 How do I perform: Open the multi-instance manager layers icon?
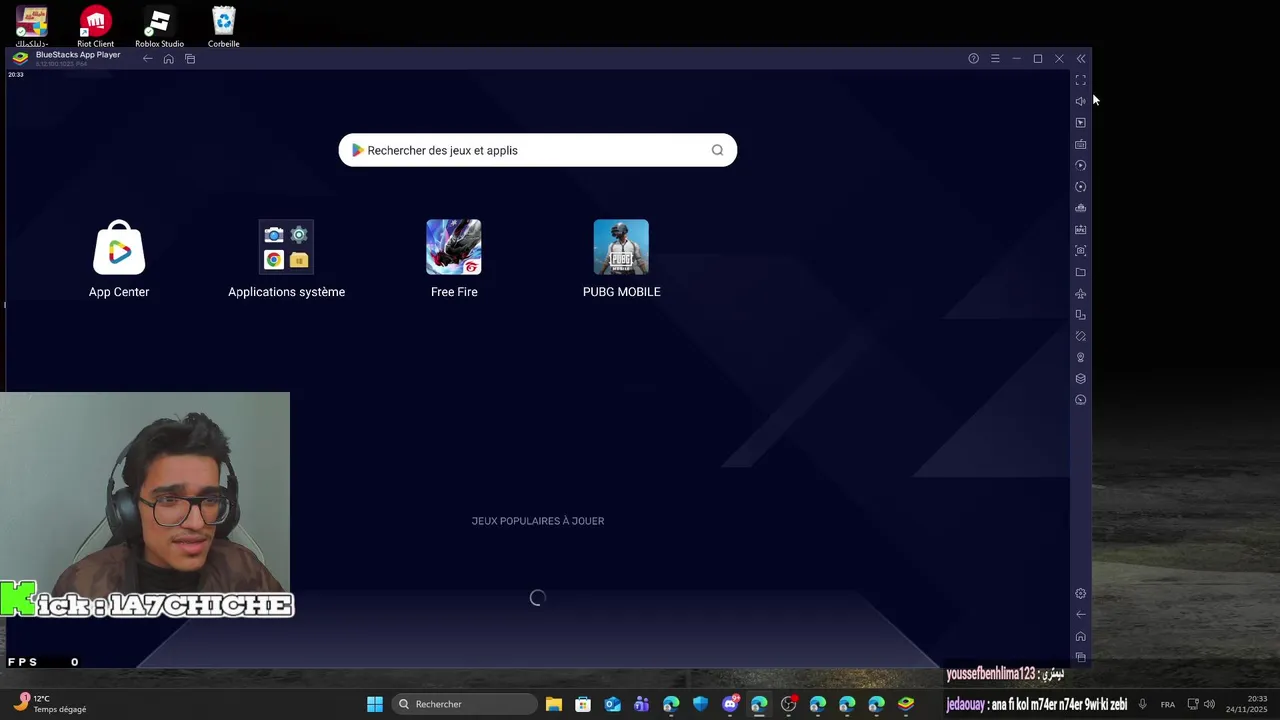tap(1080, 379)
